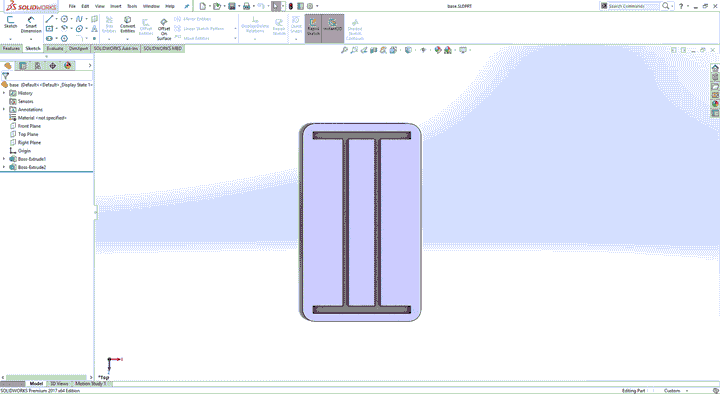Viewport: 720px width, 394px height.
Task: Click the FeatureManager filter field
Action: [x=47, y=76]
